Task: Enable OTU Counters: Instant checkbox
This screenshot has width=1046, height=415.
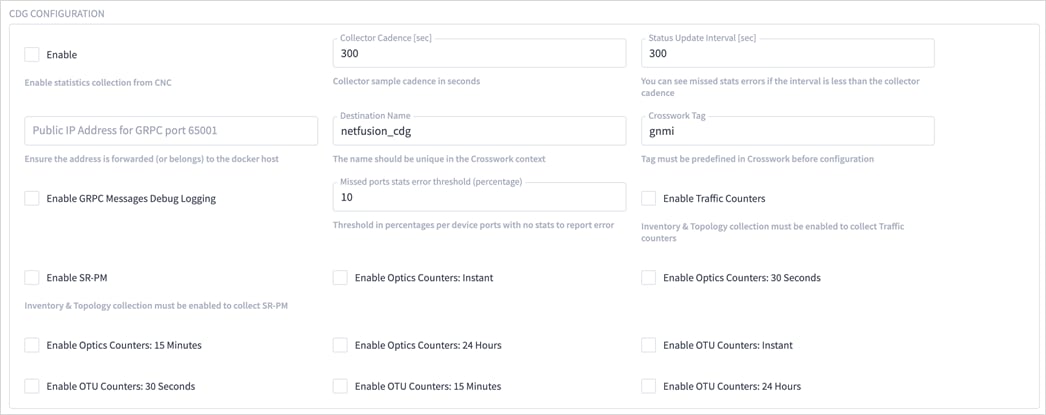Action: pos(649,345)
